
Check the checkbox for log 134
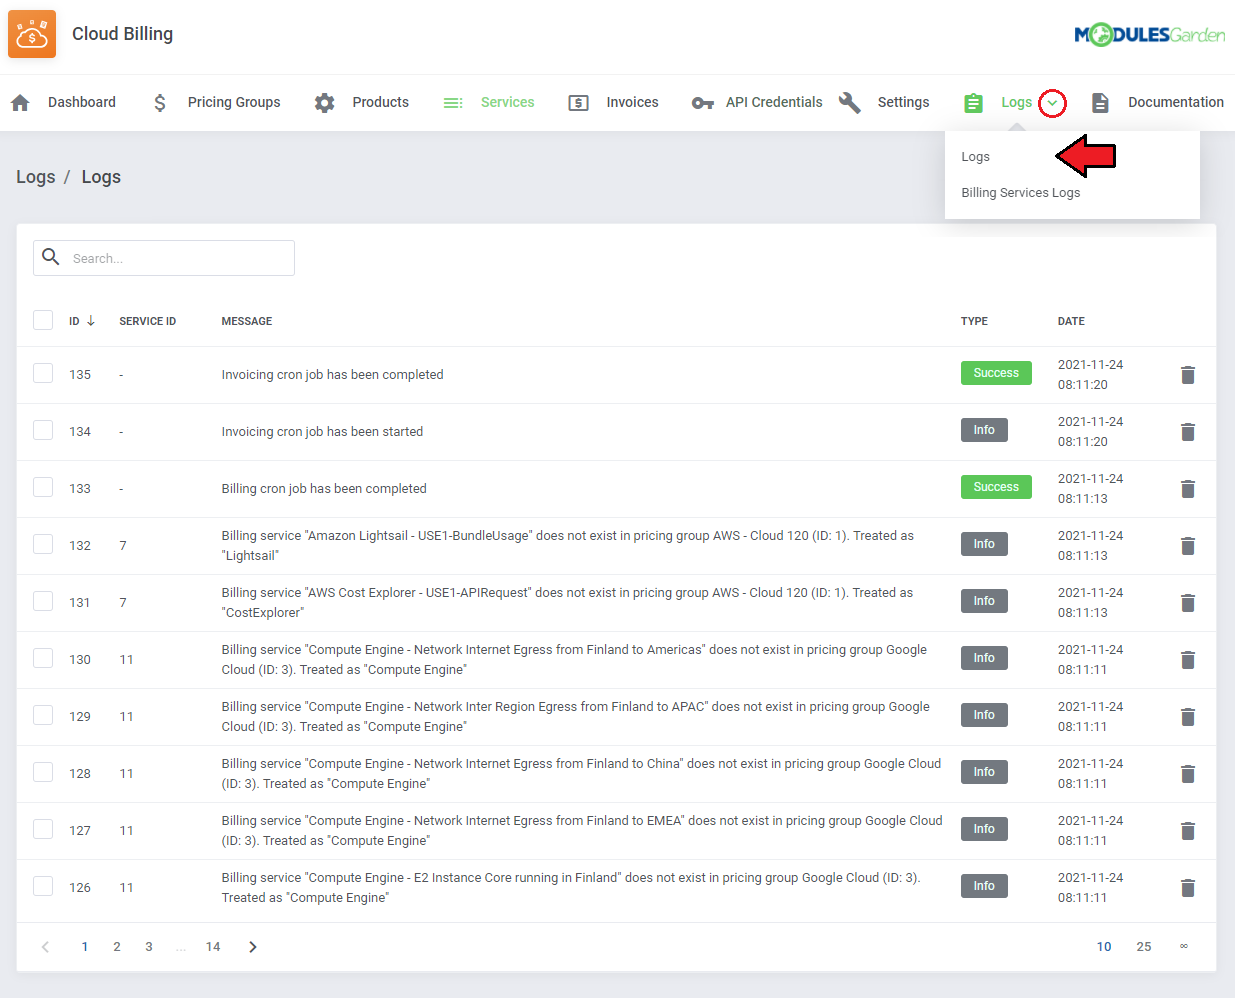coord(43,430)
